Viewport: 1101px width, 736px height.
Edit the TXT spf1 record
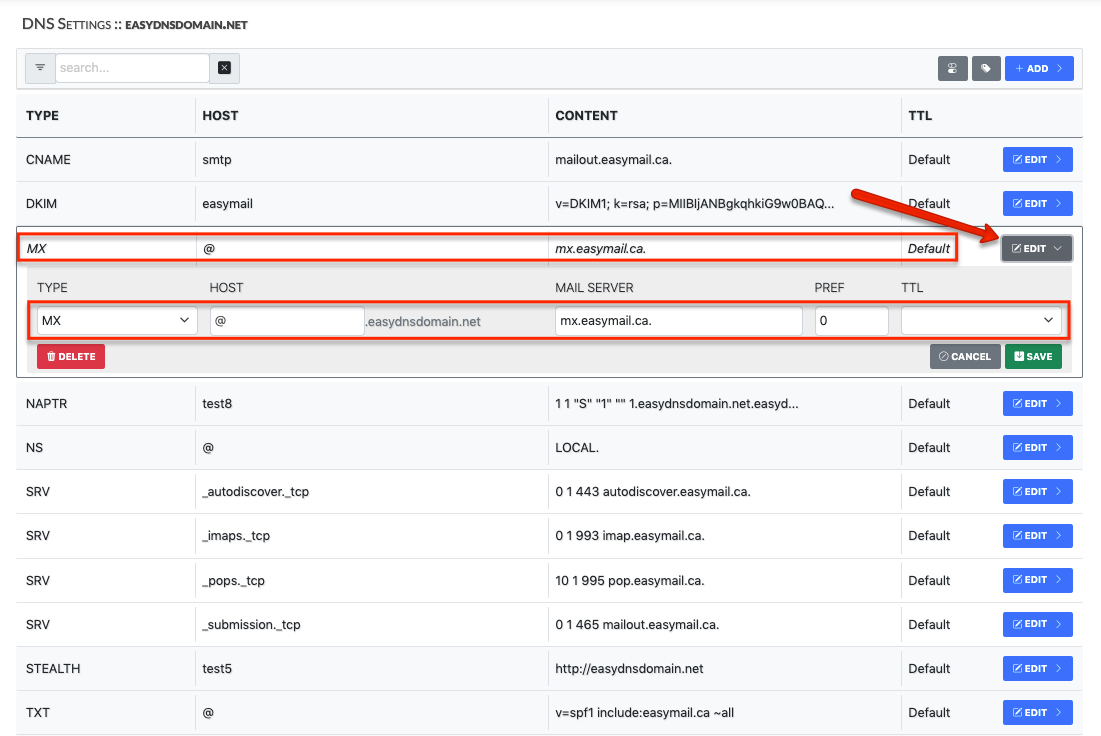click(1037, 713)
